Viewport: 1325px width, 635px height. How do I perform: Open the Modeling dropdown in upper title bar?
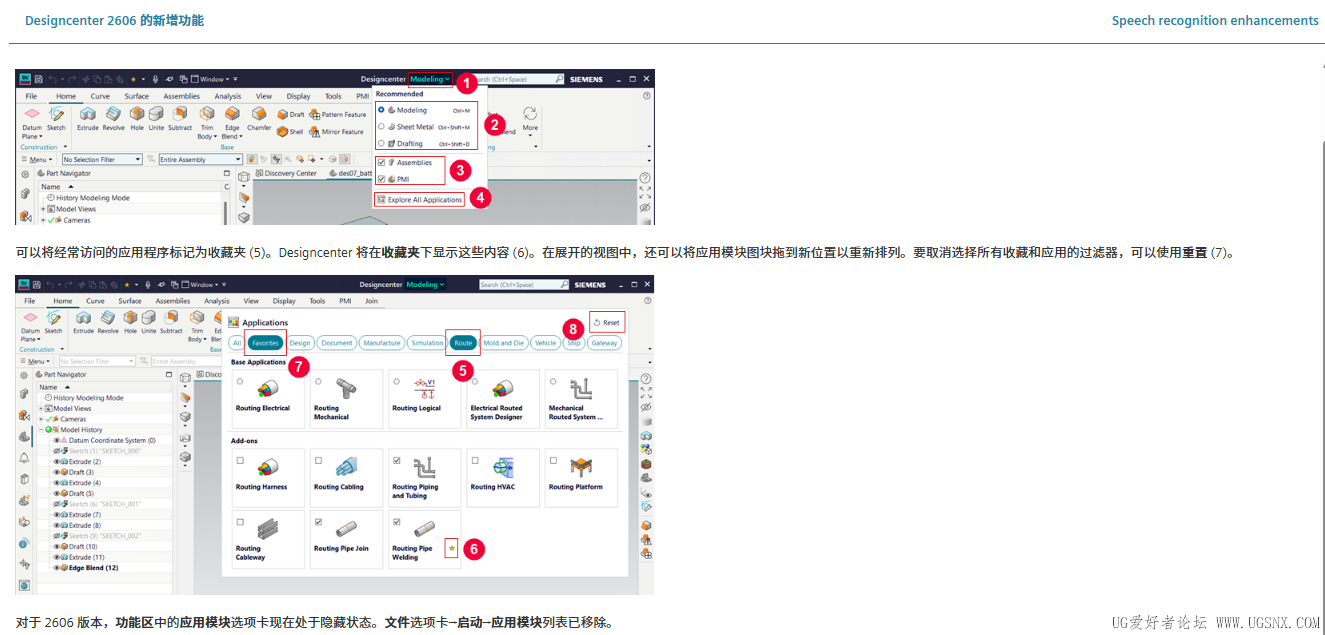click(430, 79)
